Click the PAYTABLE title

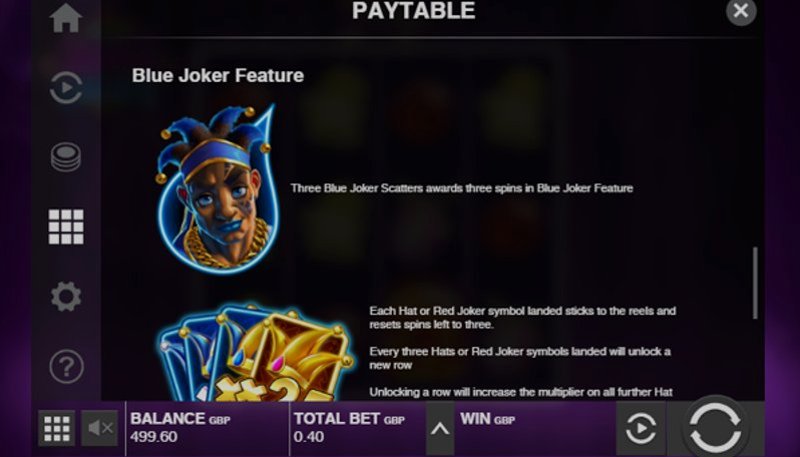coord(414,11)
